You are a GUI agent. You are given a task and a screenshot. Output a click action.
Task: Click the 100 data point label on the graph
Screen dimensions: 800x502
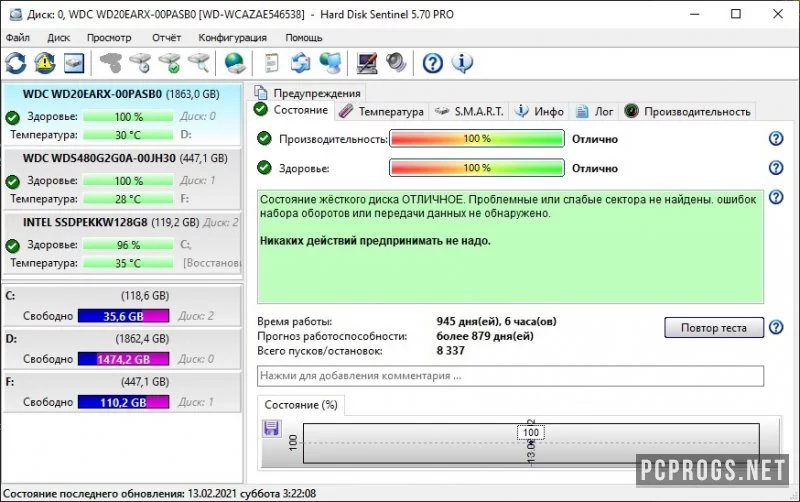531,433
